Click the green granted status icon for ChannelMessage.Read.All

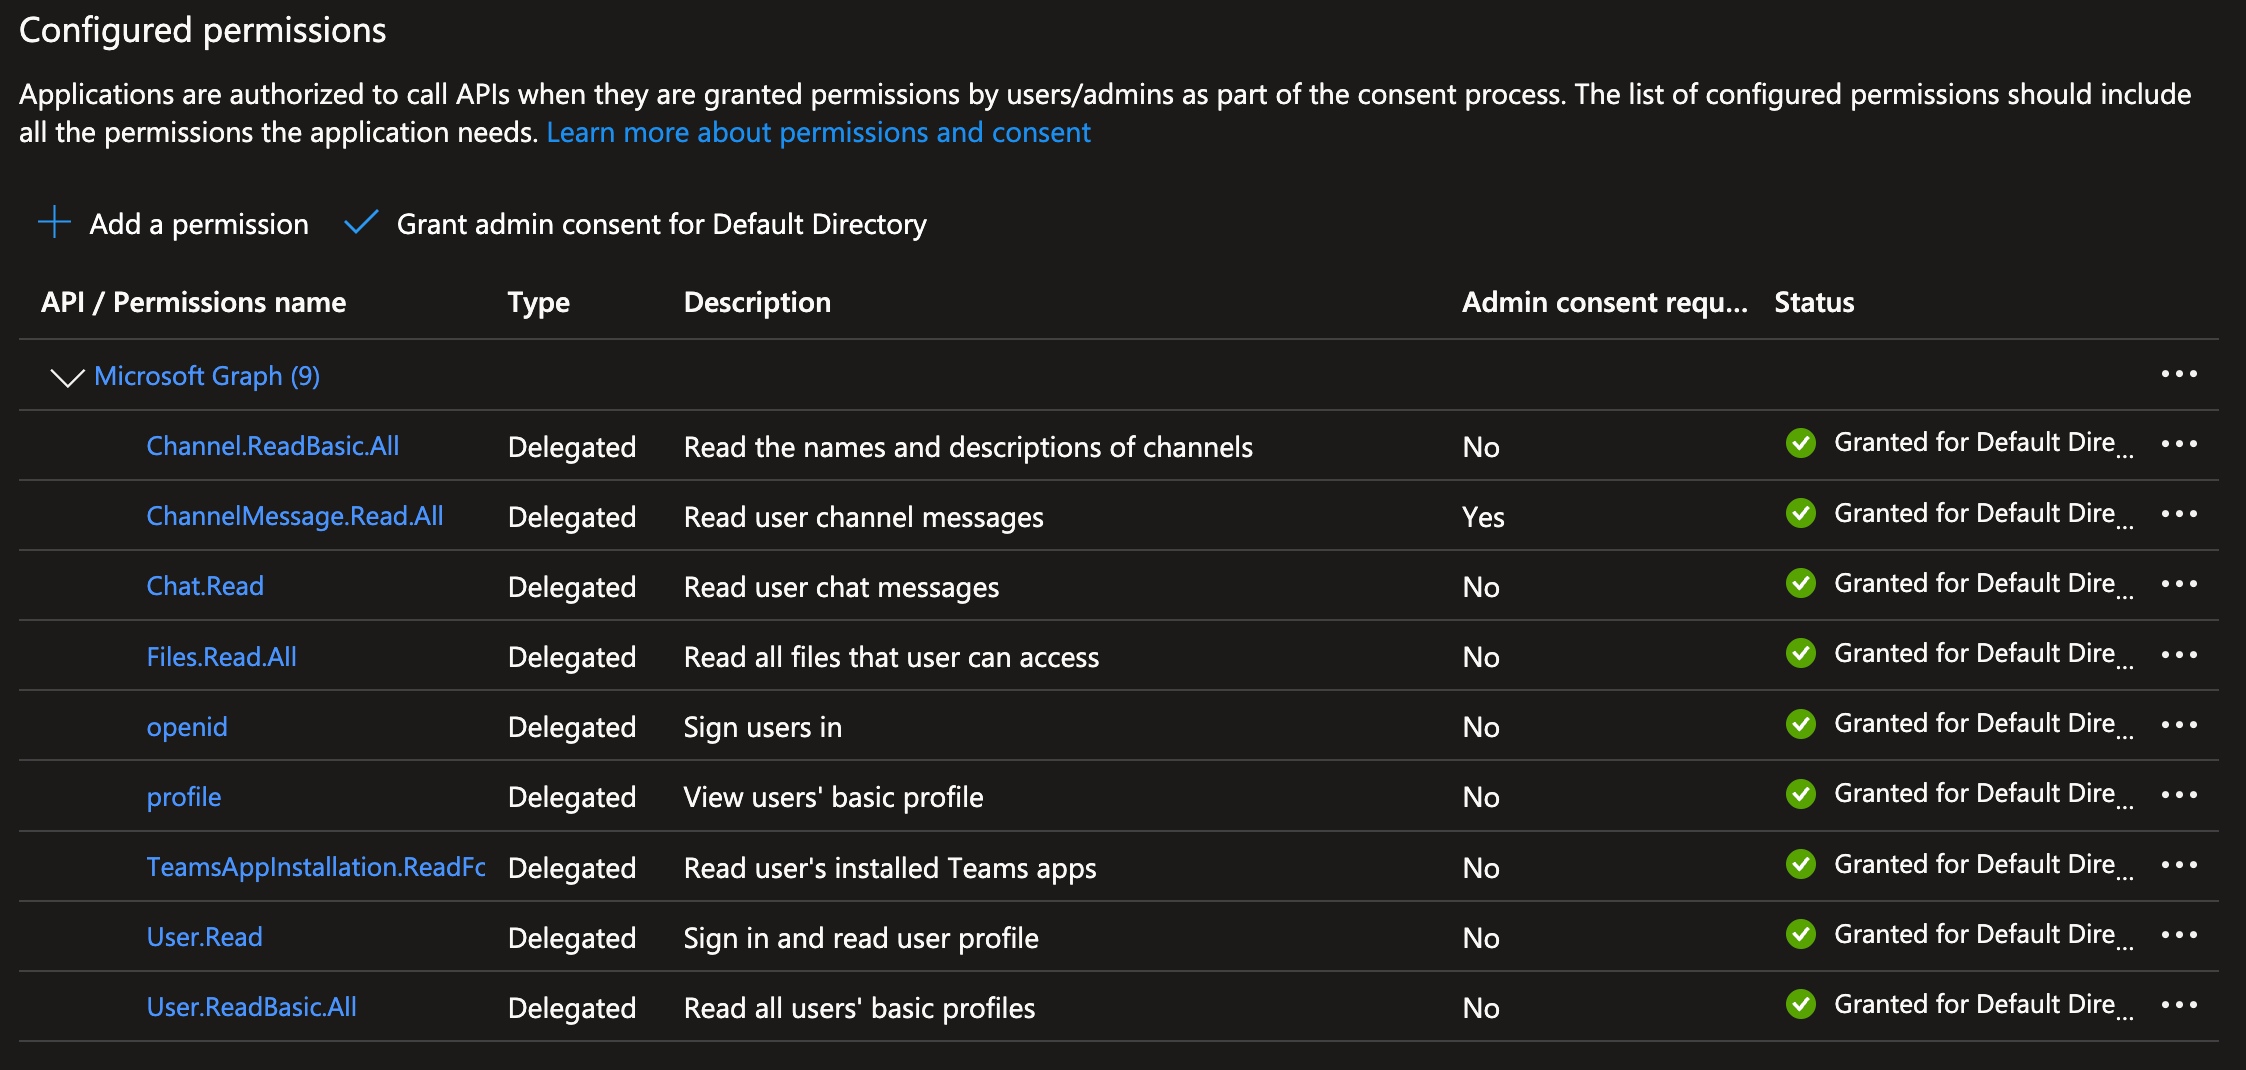point(1800,514)
